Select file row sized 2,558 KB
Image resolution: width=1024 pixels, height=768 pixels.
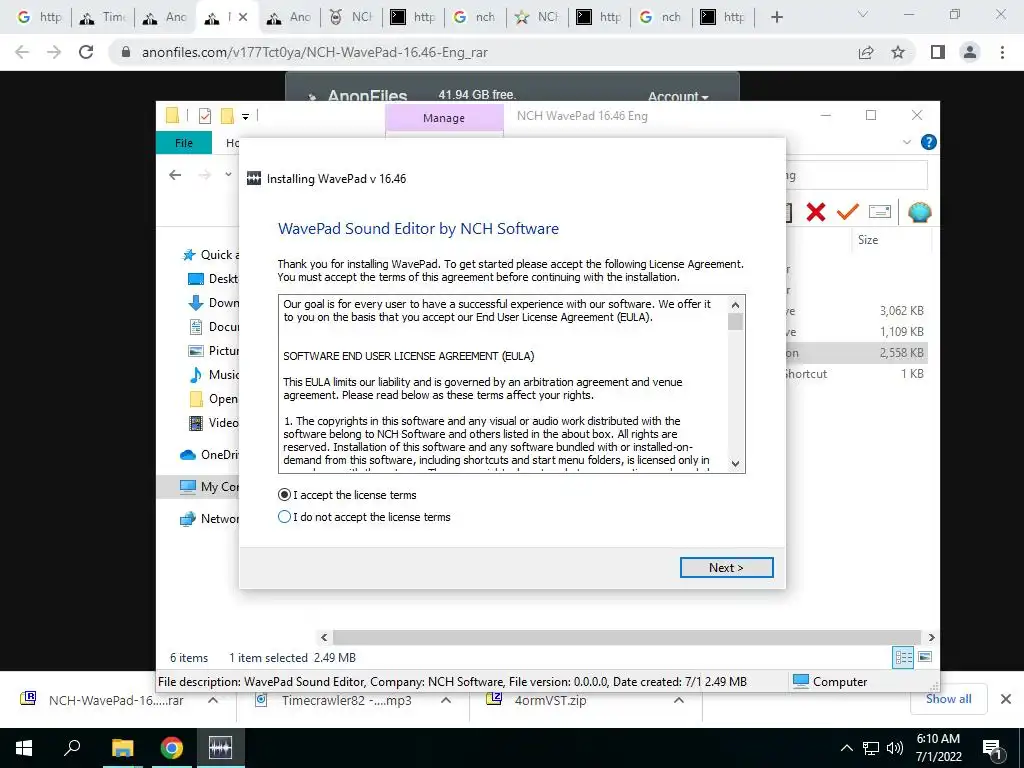tap(856, 353)
